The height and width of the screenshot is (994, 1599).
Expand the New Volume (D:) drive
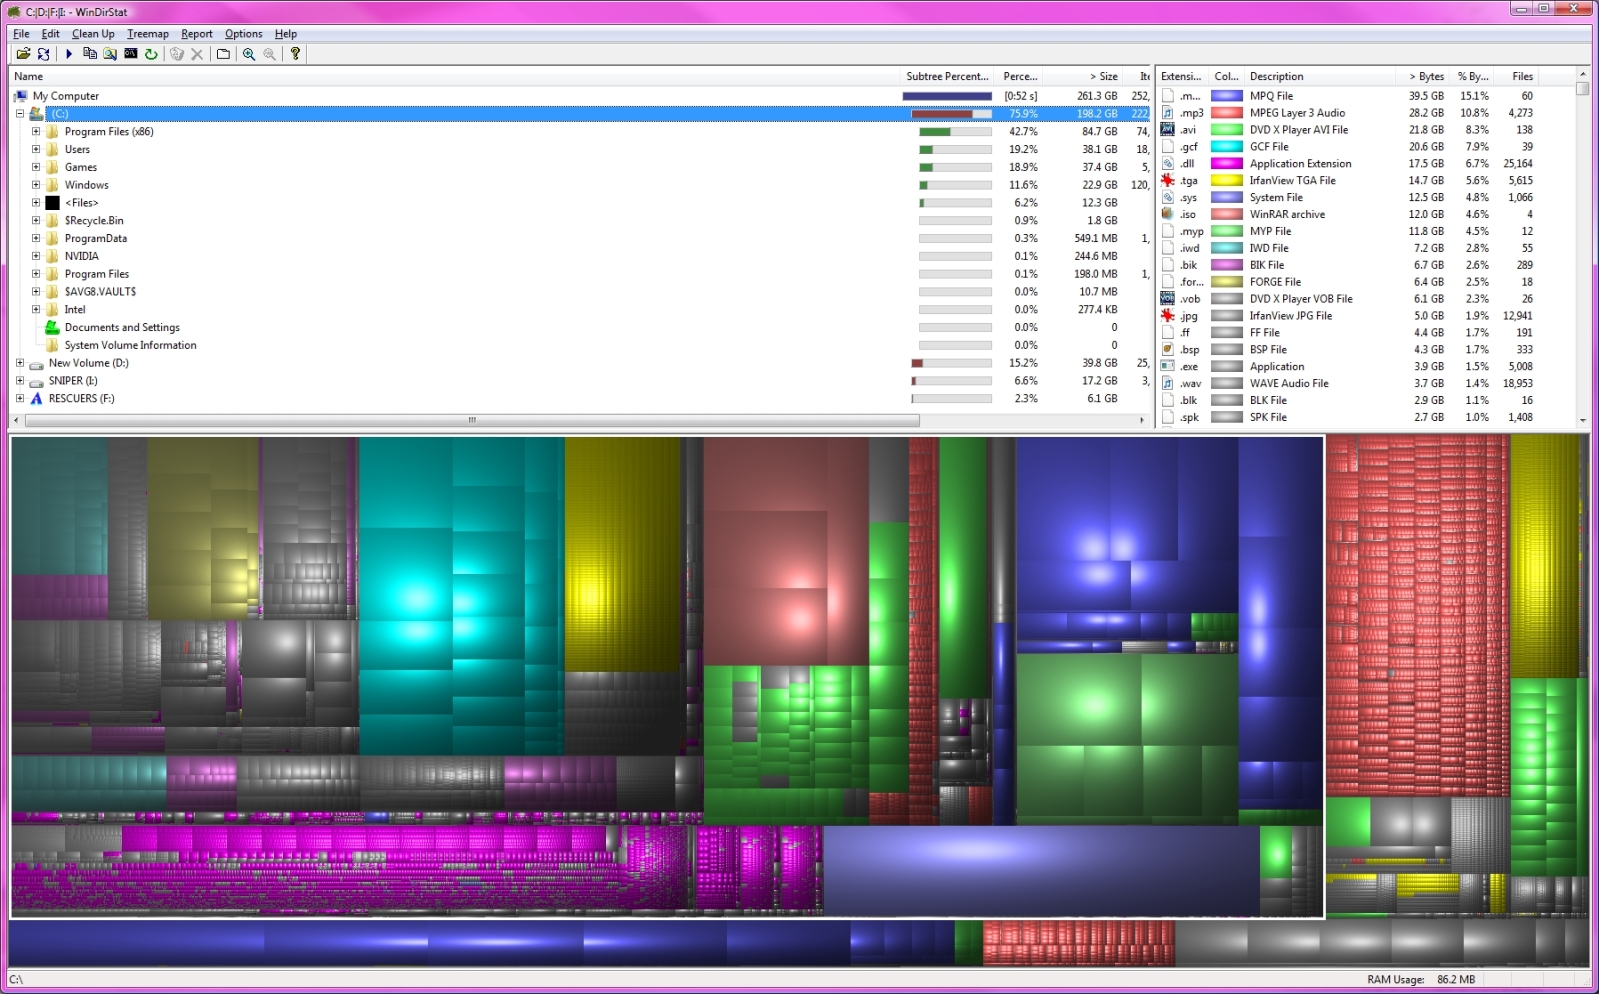pyautogui.click(x=20, y=364)
